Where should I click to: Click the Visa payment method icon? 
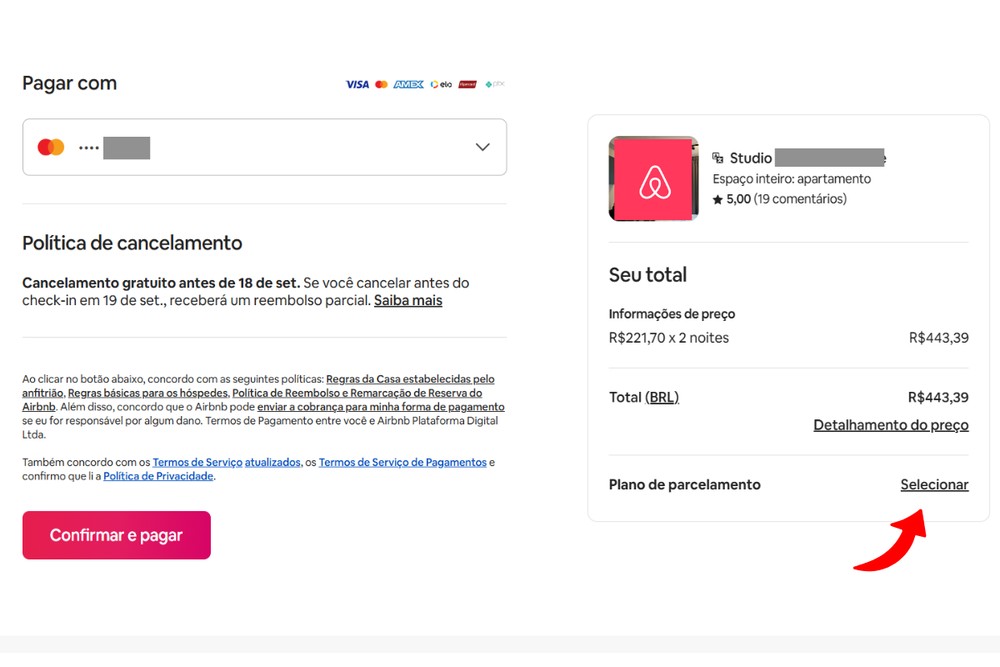(x=357, y=83)
